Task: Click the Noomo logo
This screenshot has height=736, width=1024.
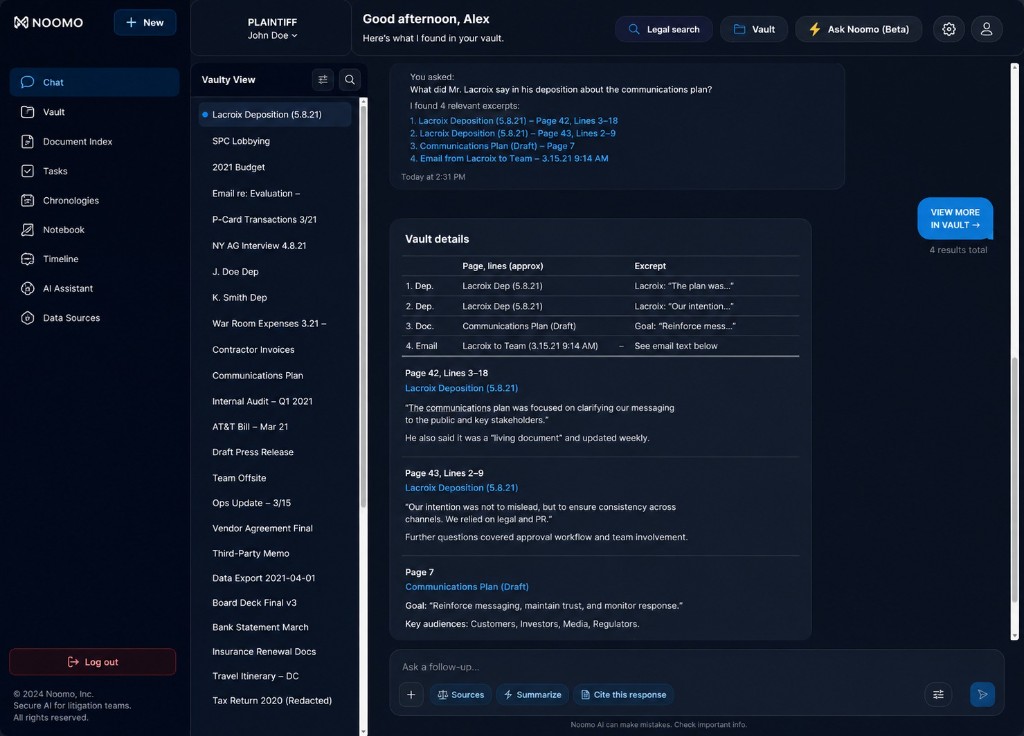Action: point(48,22)
